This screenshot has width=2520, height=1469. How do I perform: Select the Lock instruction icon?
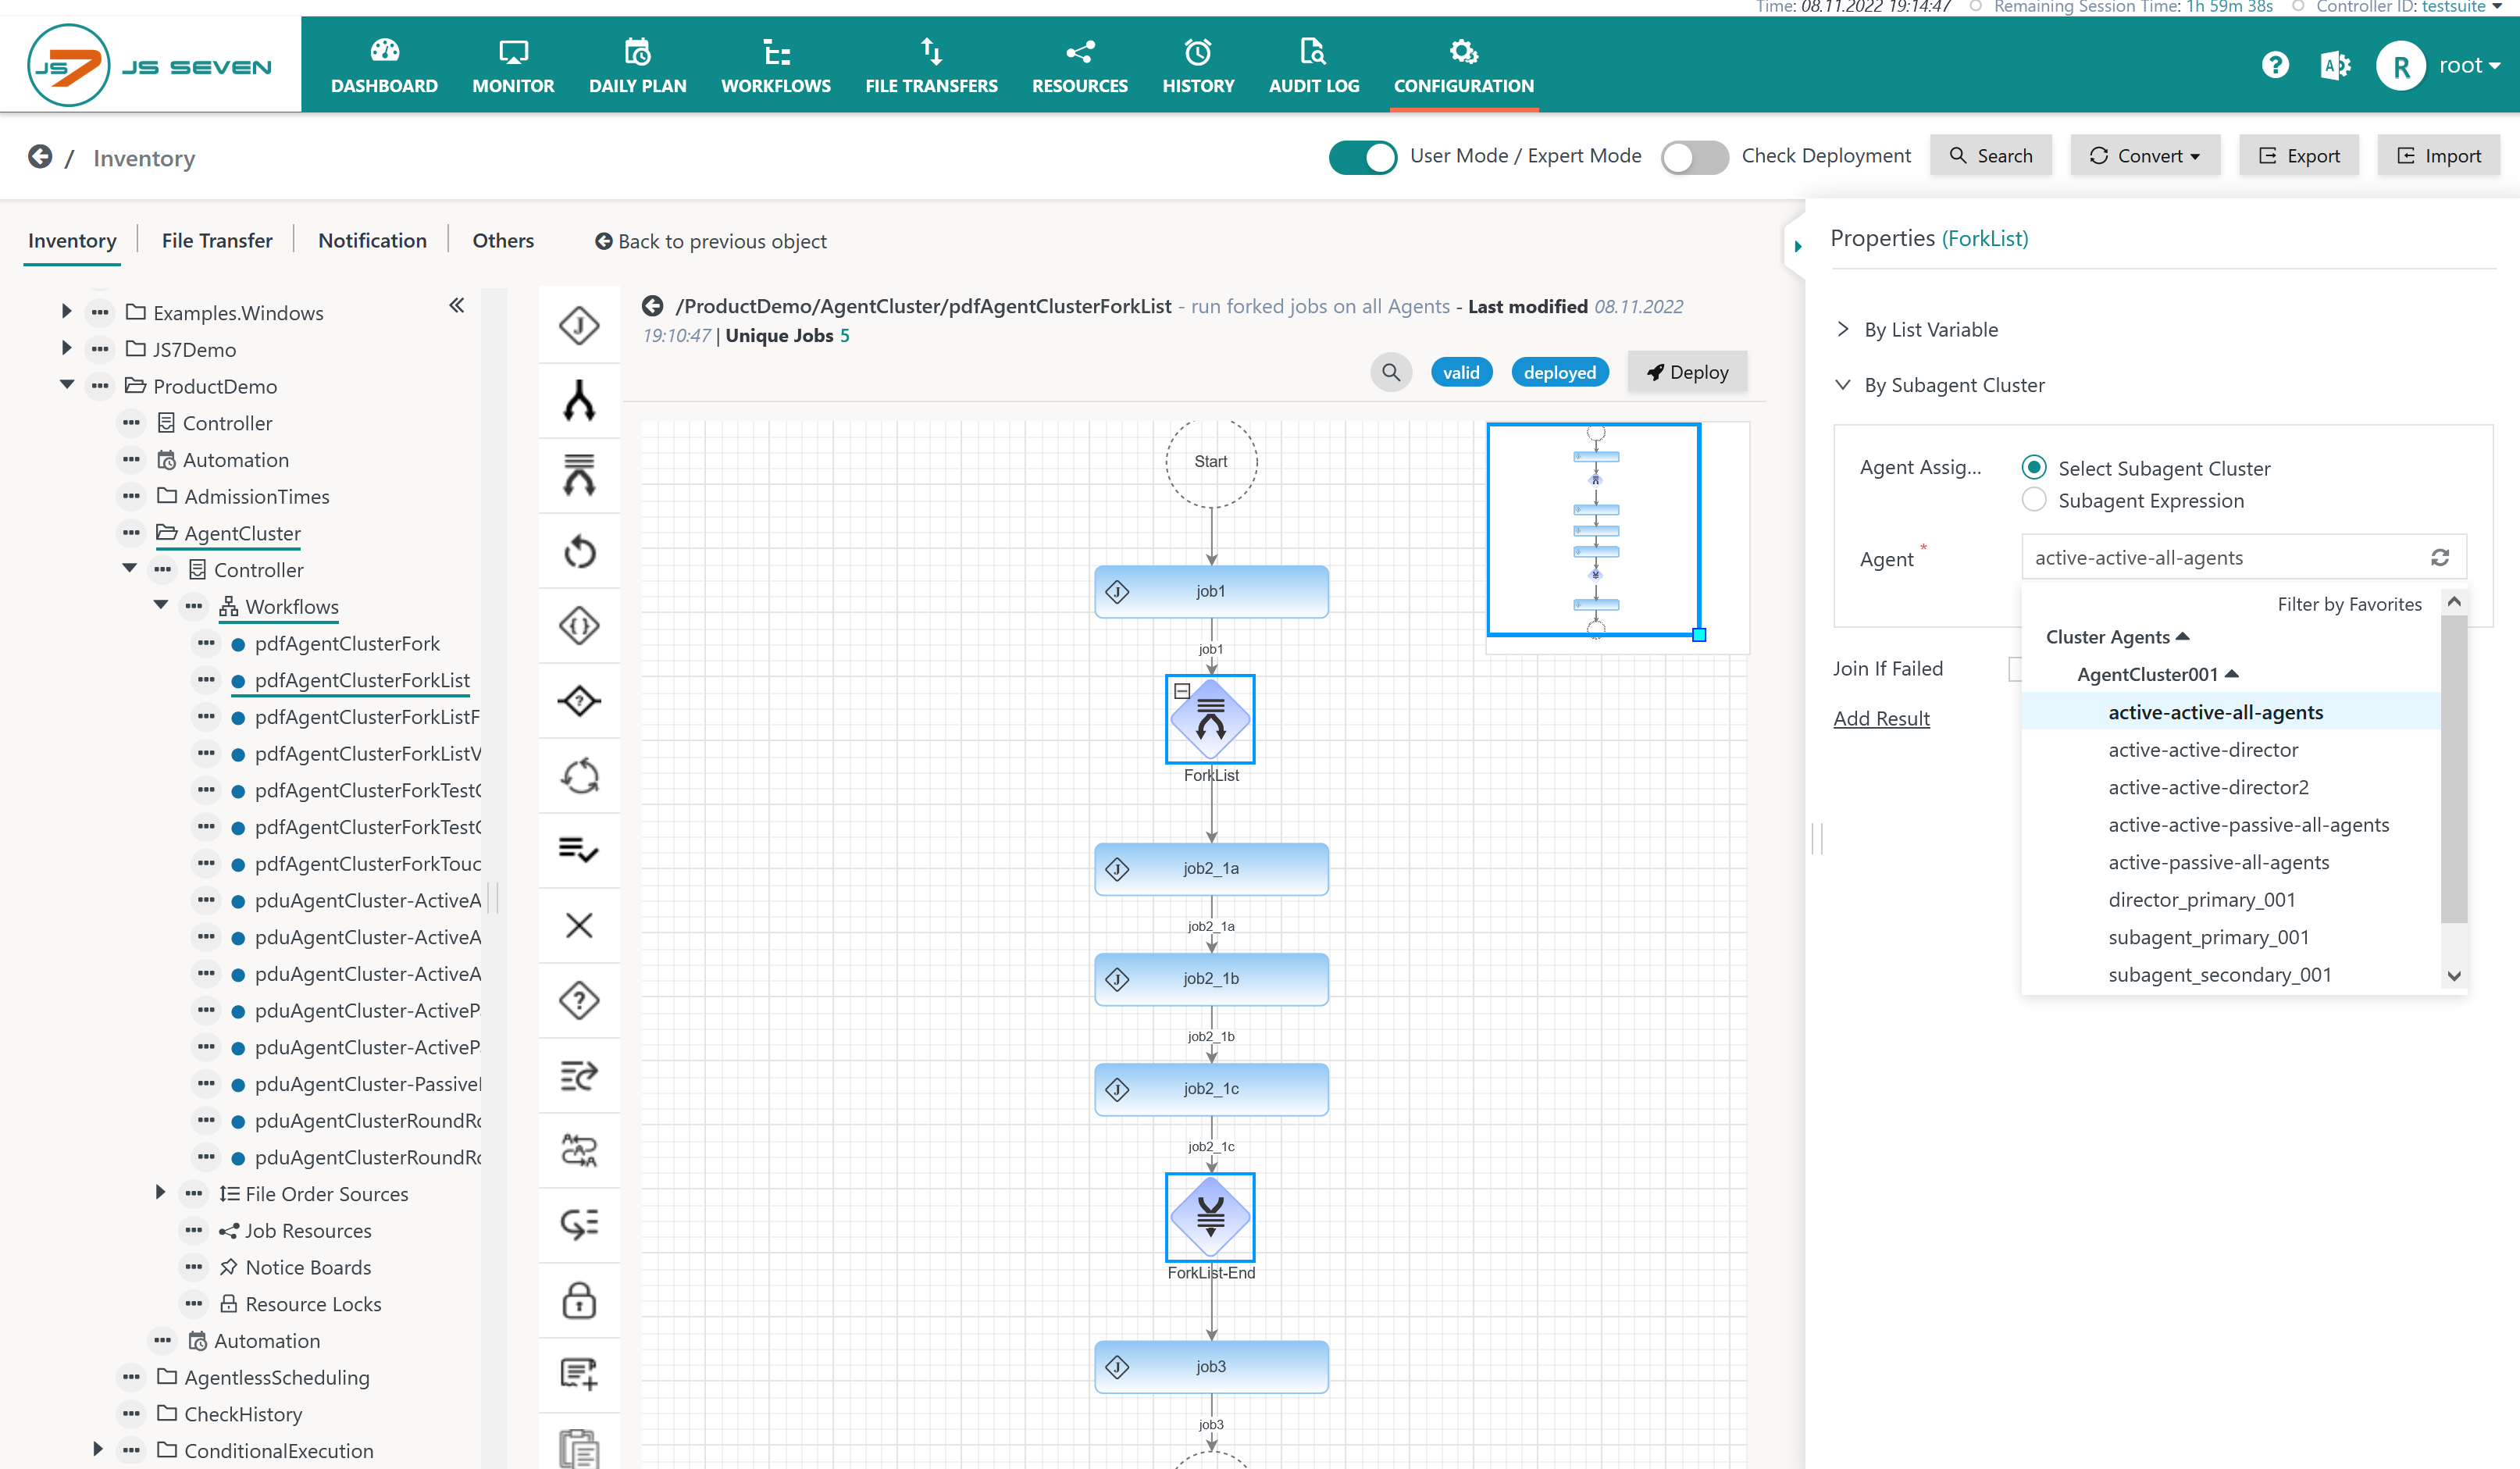coord(579,1300)
